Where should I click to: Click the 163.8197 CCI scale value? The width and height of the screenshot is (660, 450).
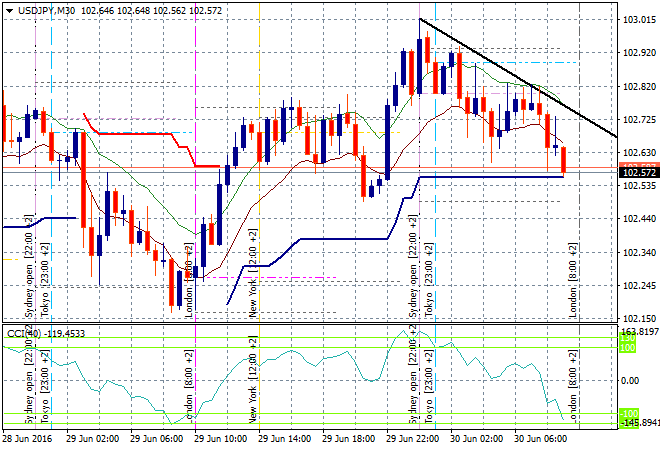(638, 331)
